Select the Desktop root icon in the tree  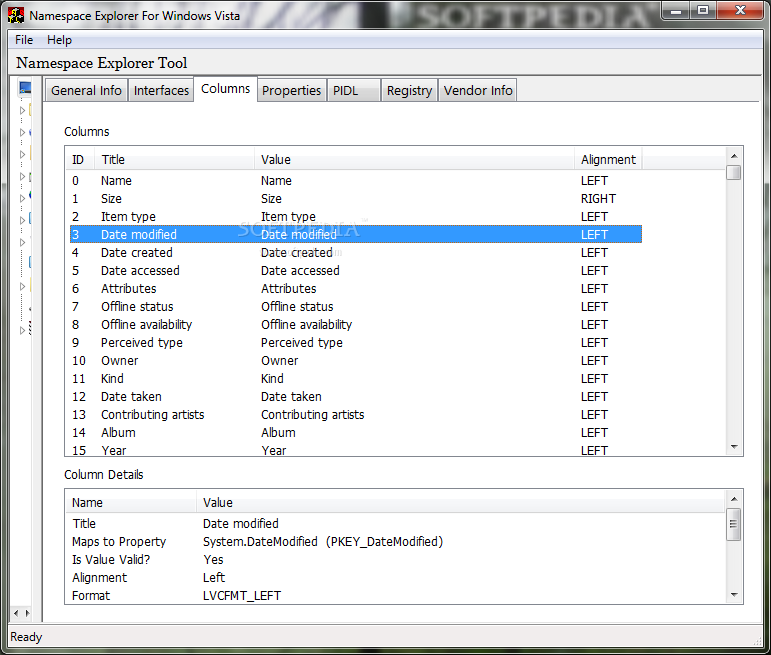pos(25,88)
